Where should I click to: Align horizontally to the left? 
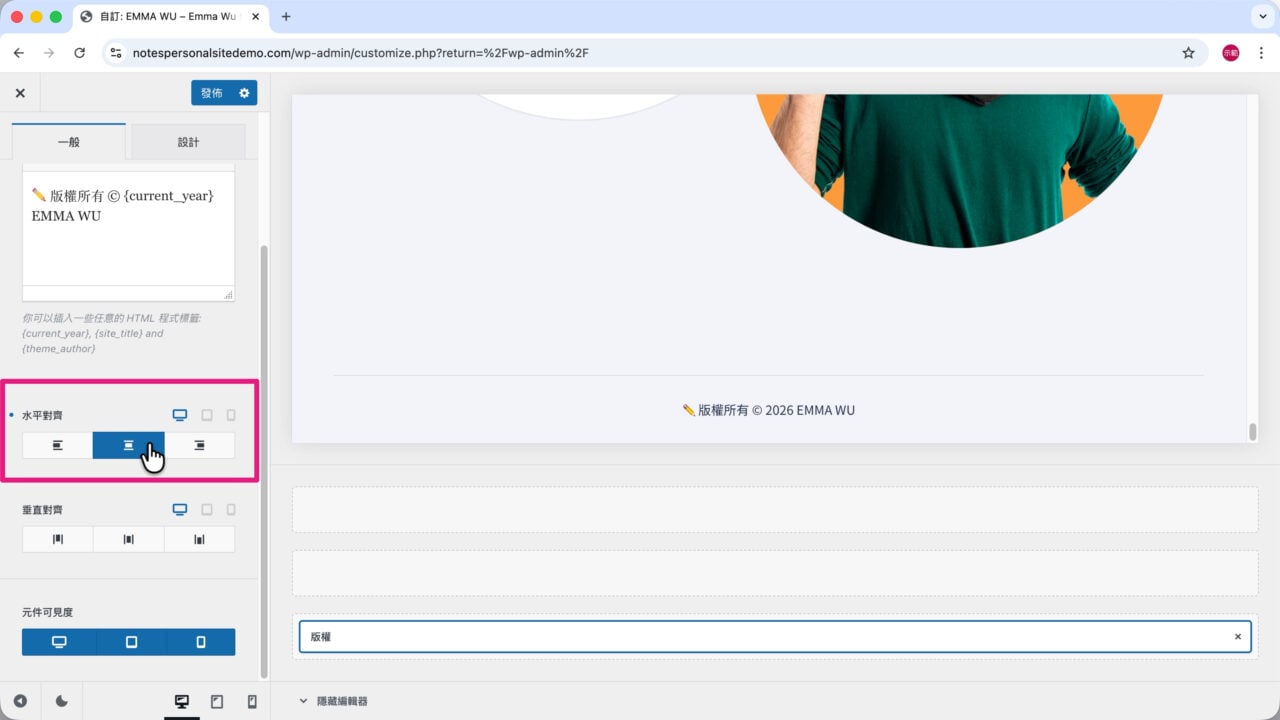[x=58, y=445]
